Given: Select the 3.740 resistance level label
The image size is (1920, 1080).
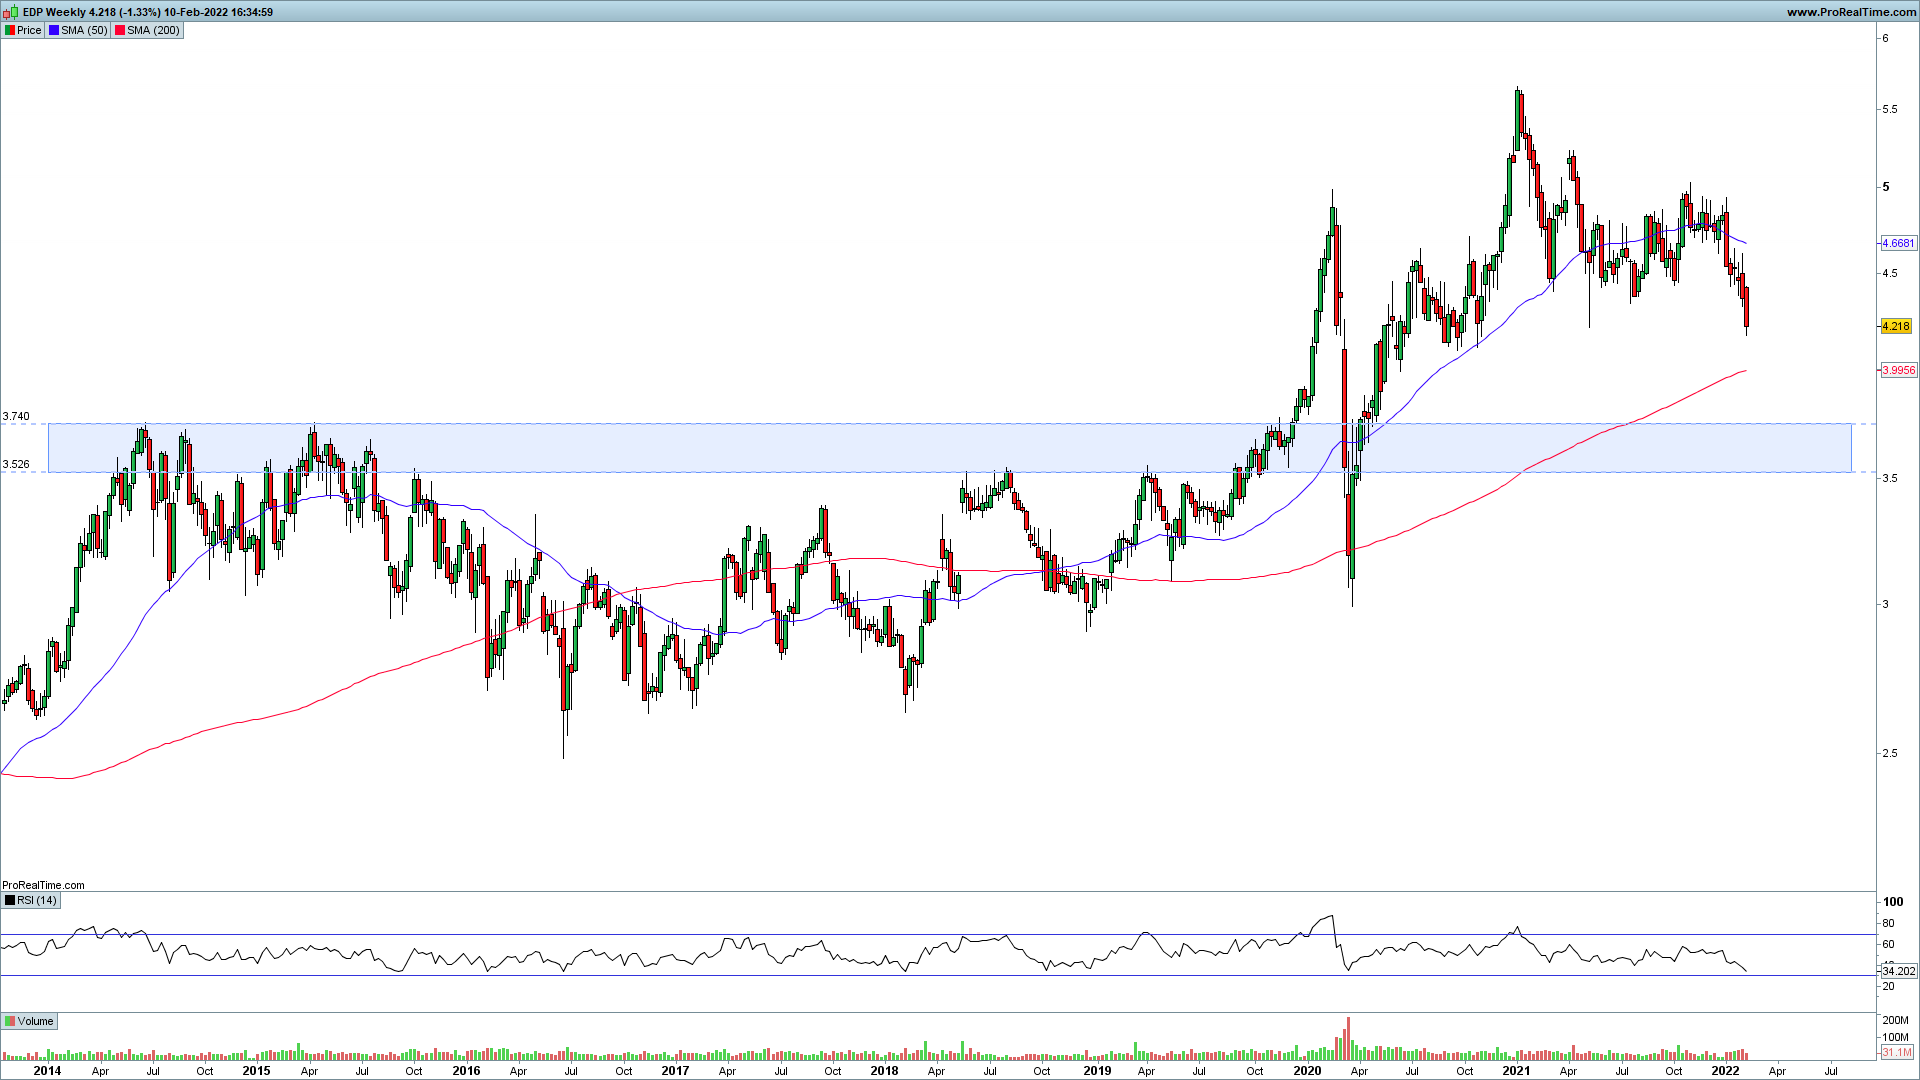Looking at the screenshot, I should click(16, 416).
